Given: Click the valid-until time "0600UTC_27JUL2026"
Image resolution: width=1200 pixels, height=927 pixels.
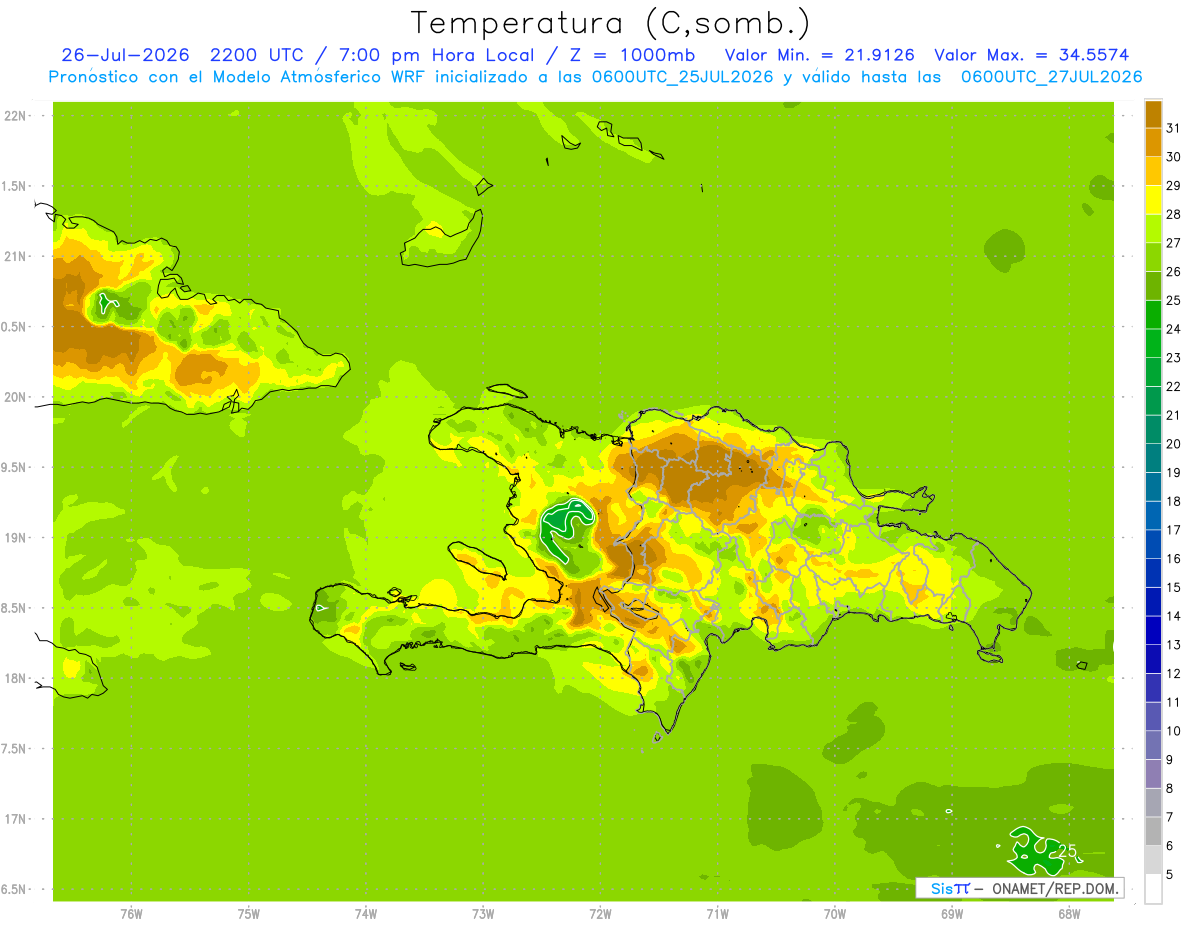Looking at the screenshot, I should point(1052,77).
